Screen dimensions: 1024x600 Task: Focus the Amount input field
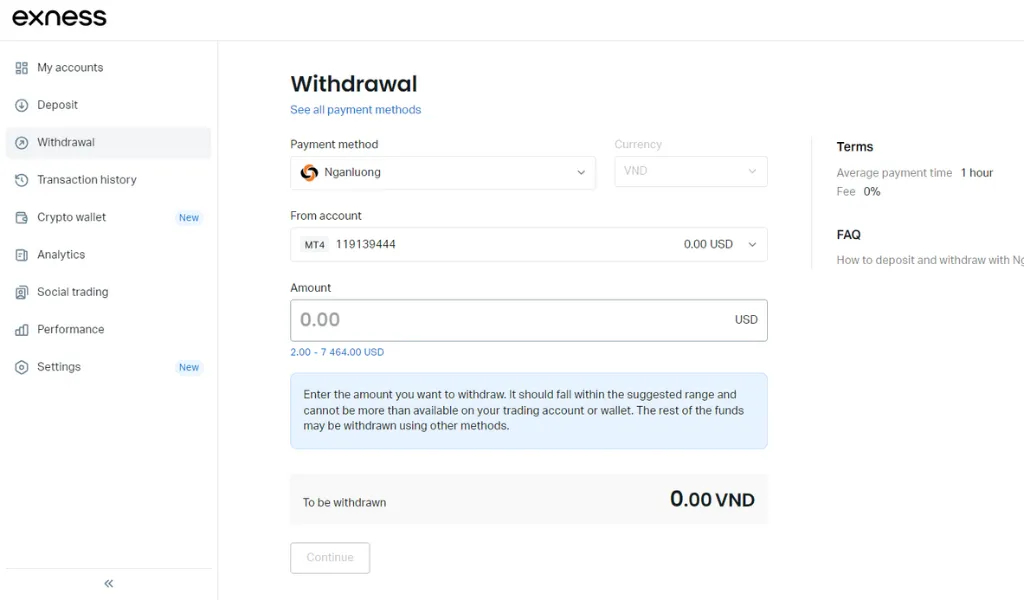[x=510, y=320]
